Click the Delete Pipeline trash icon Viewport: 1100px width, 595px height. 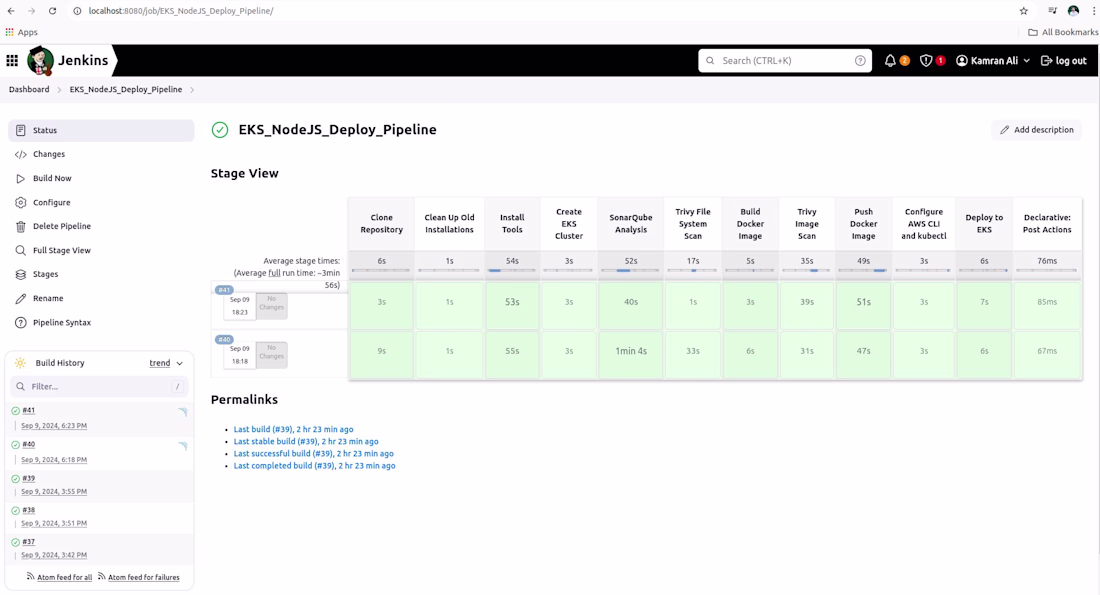[20, 227]
